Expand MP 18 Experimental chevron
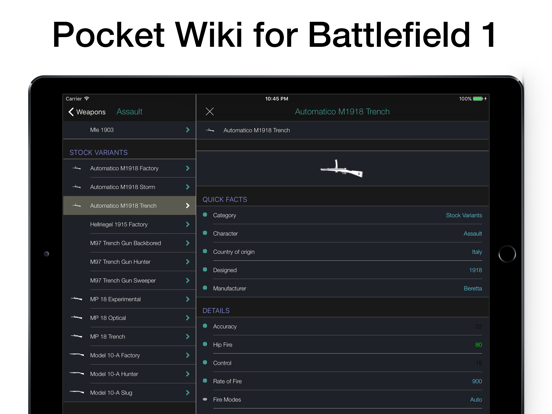Screen dimensions: 552x414 (x=188, y=299)
